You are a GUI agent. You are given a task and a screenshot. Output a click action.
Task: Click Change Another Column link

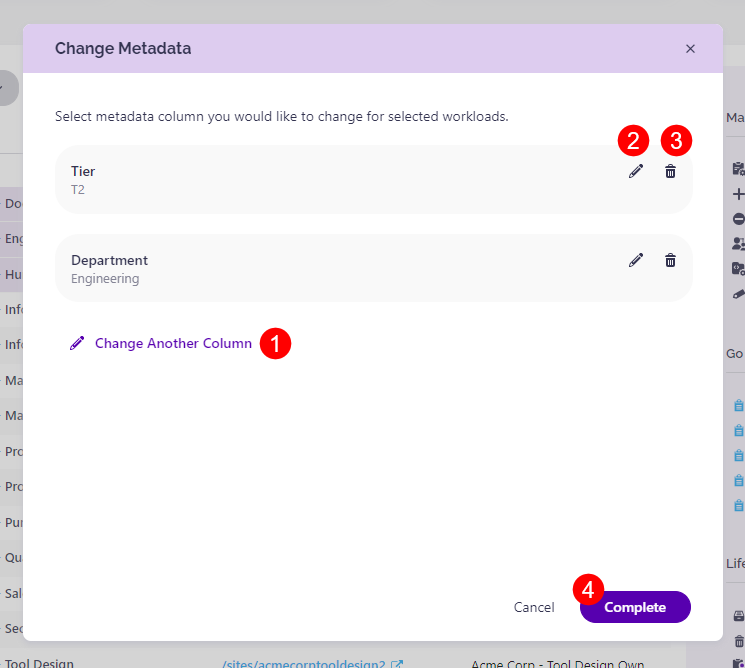pos(173,343)
